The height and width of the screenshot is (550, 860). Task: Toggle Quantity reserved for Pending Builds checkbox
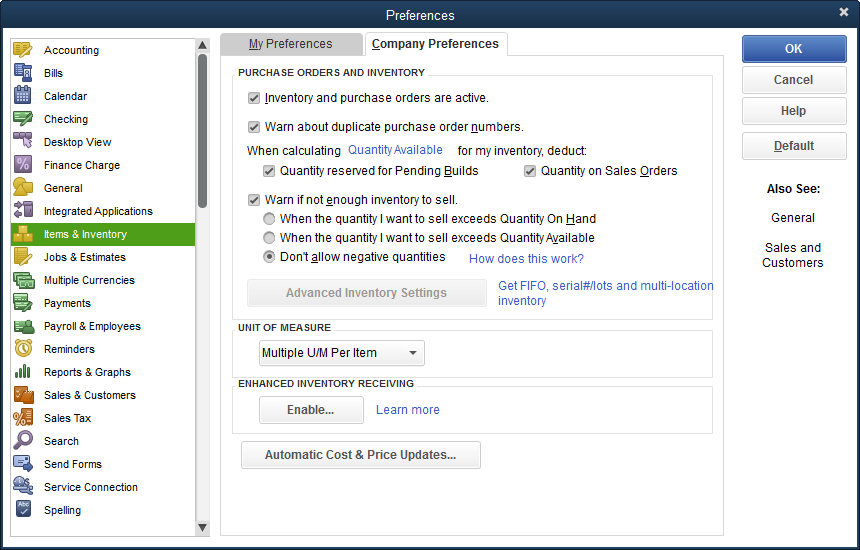269,171
